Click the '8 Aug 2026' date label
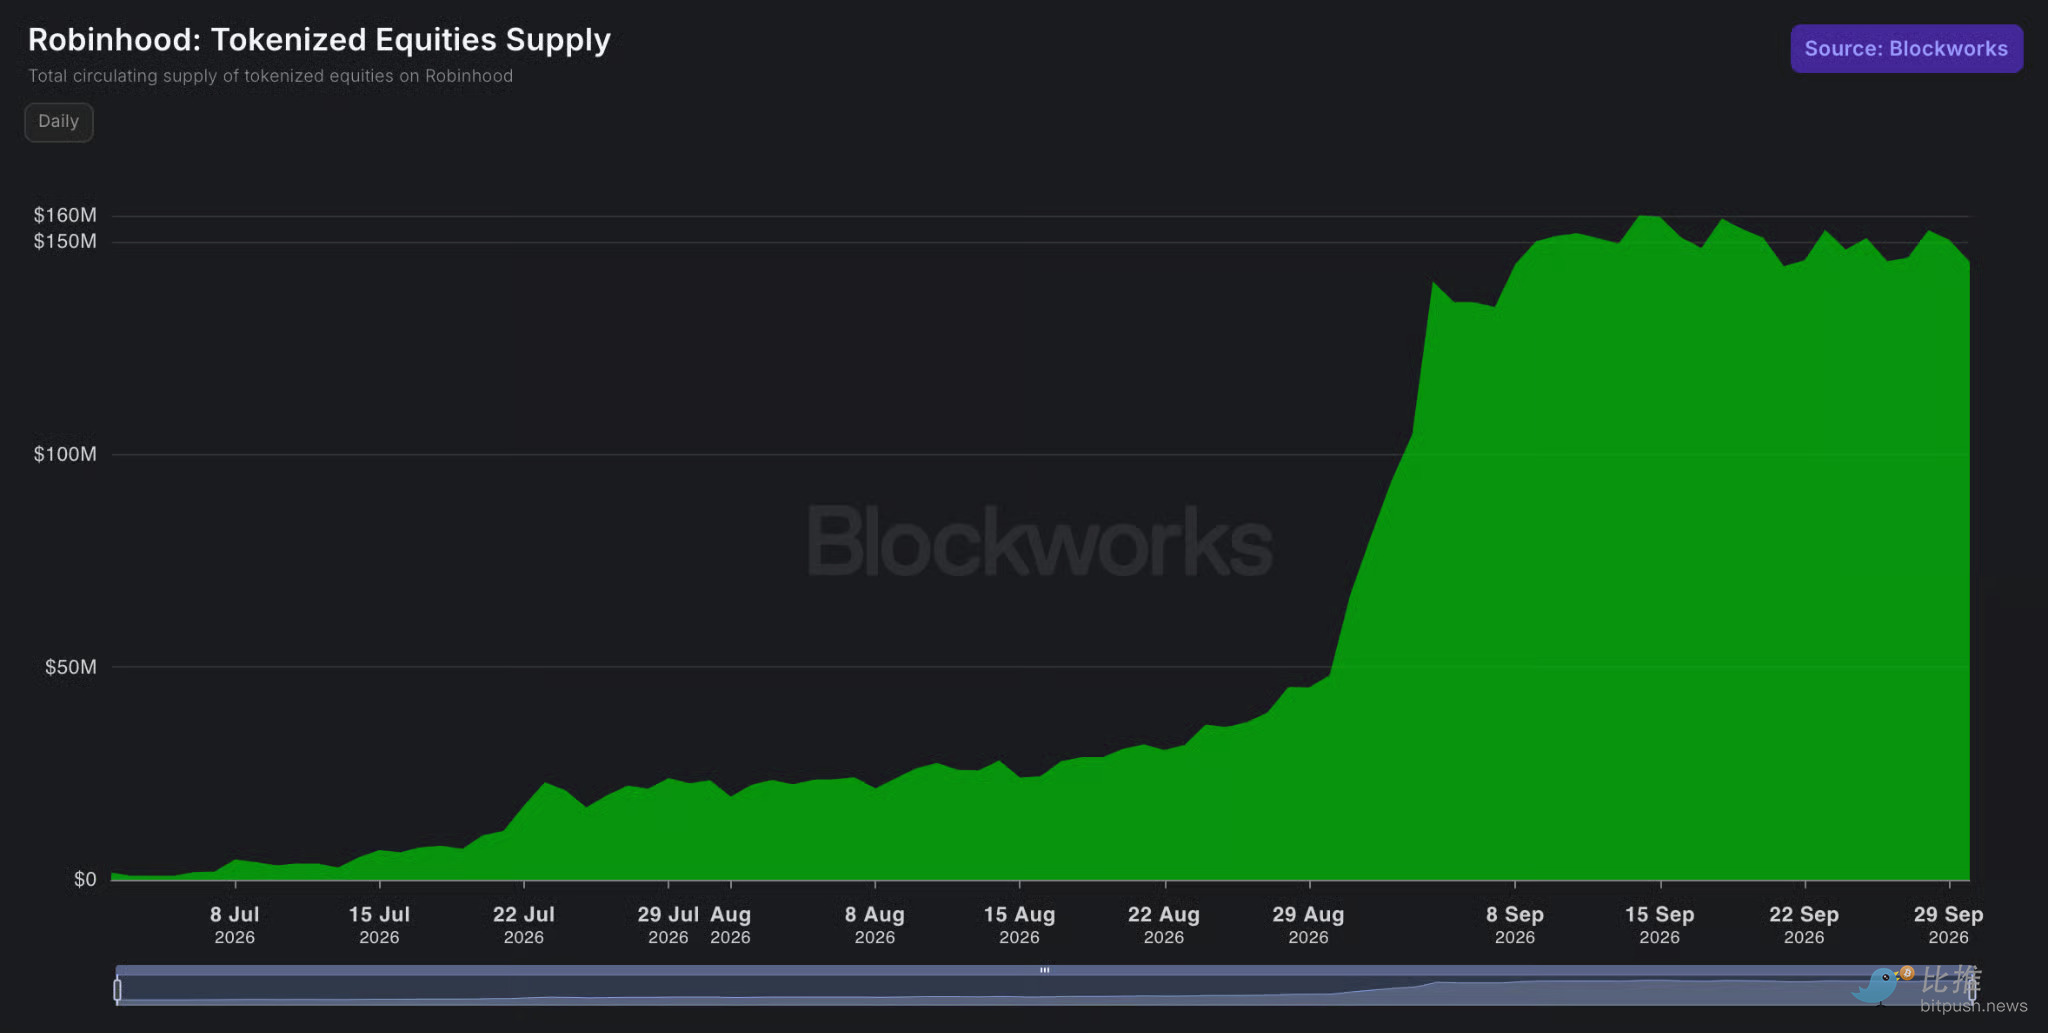The height and width of the screenshot is (1033, 2048). click(x=875, y=925)
